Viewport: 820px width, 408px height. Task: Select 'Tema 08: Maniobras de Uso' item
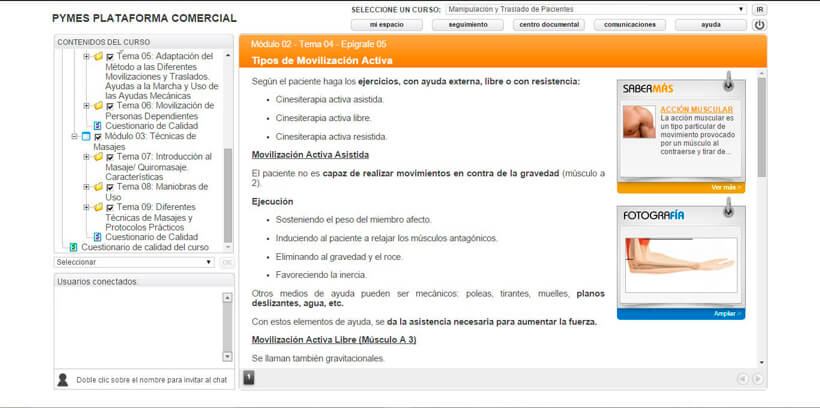pyautogui.click(x=157, y=192)
